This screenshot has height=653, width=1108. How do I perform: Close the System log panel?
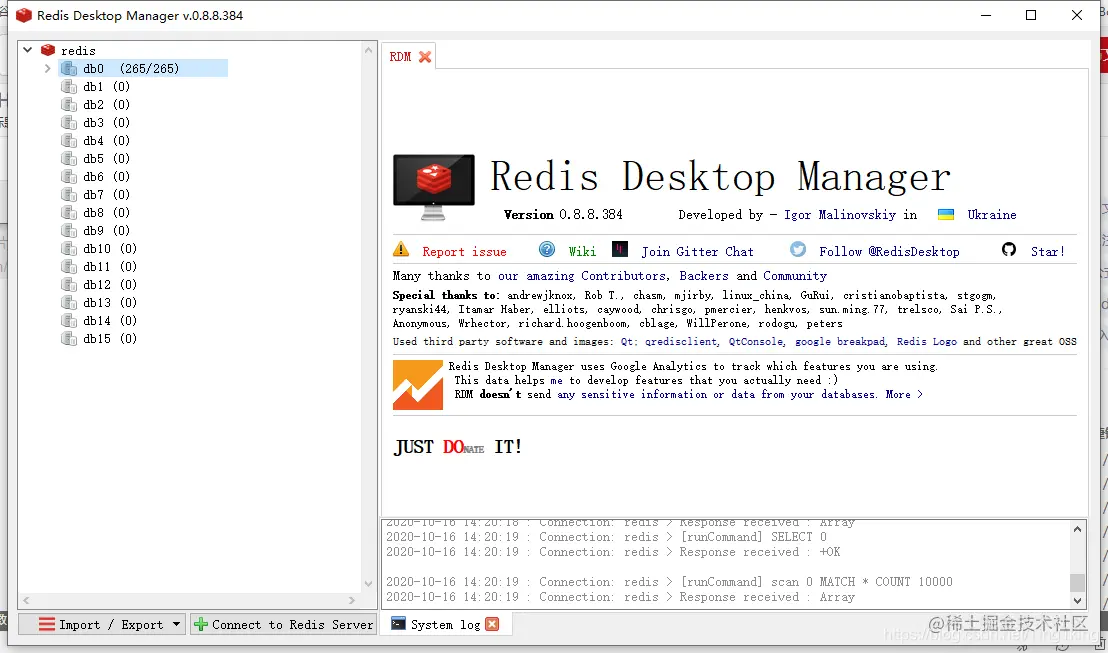493,624
